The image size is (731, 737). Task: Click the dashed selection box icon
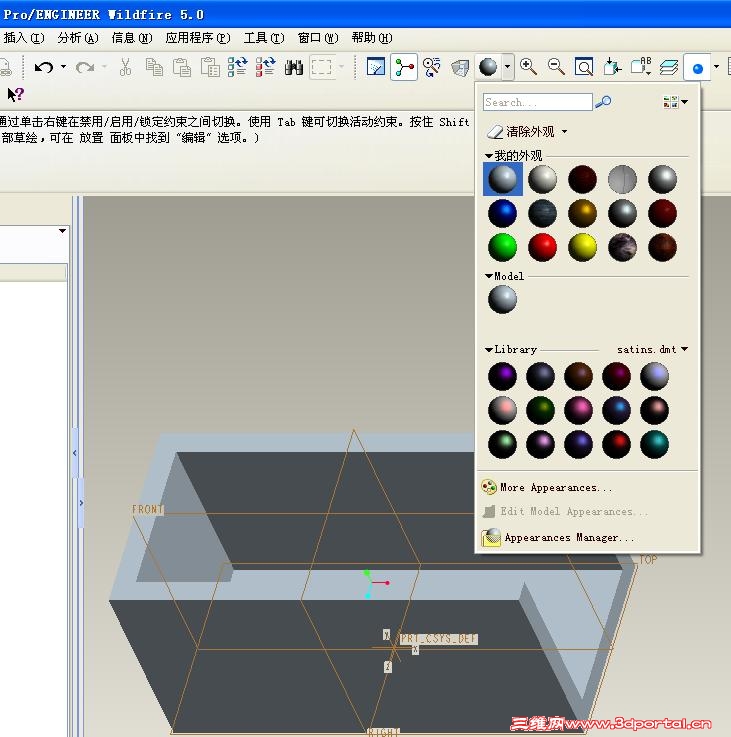322,67
